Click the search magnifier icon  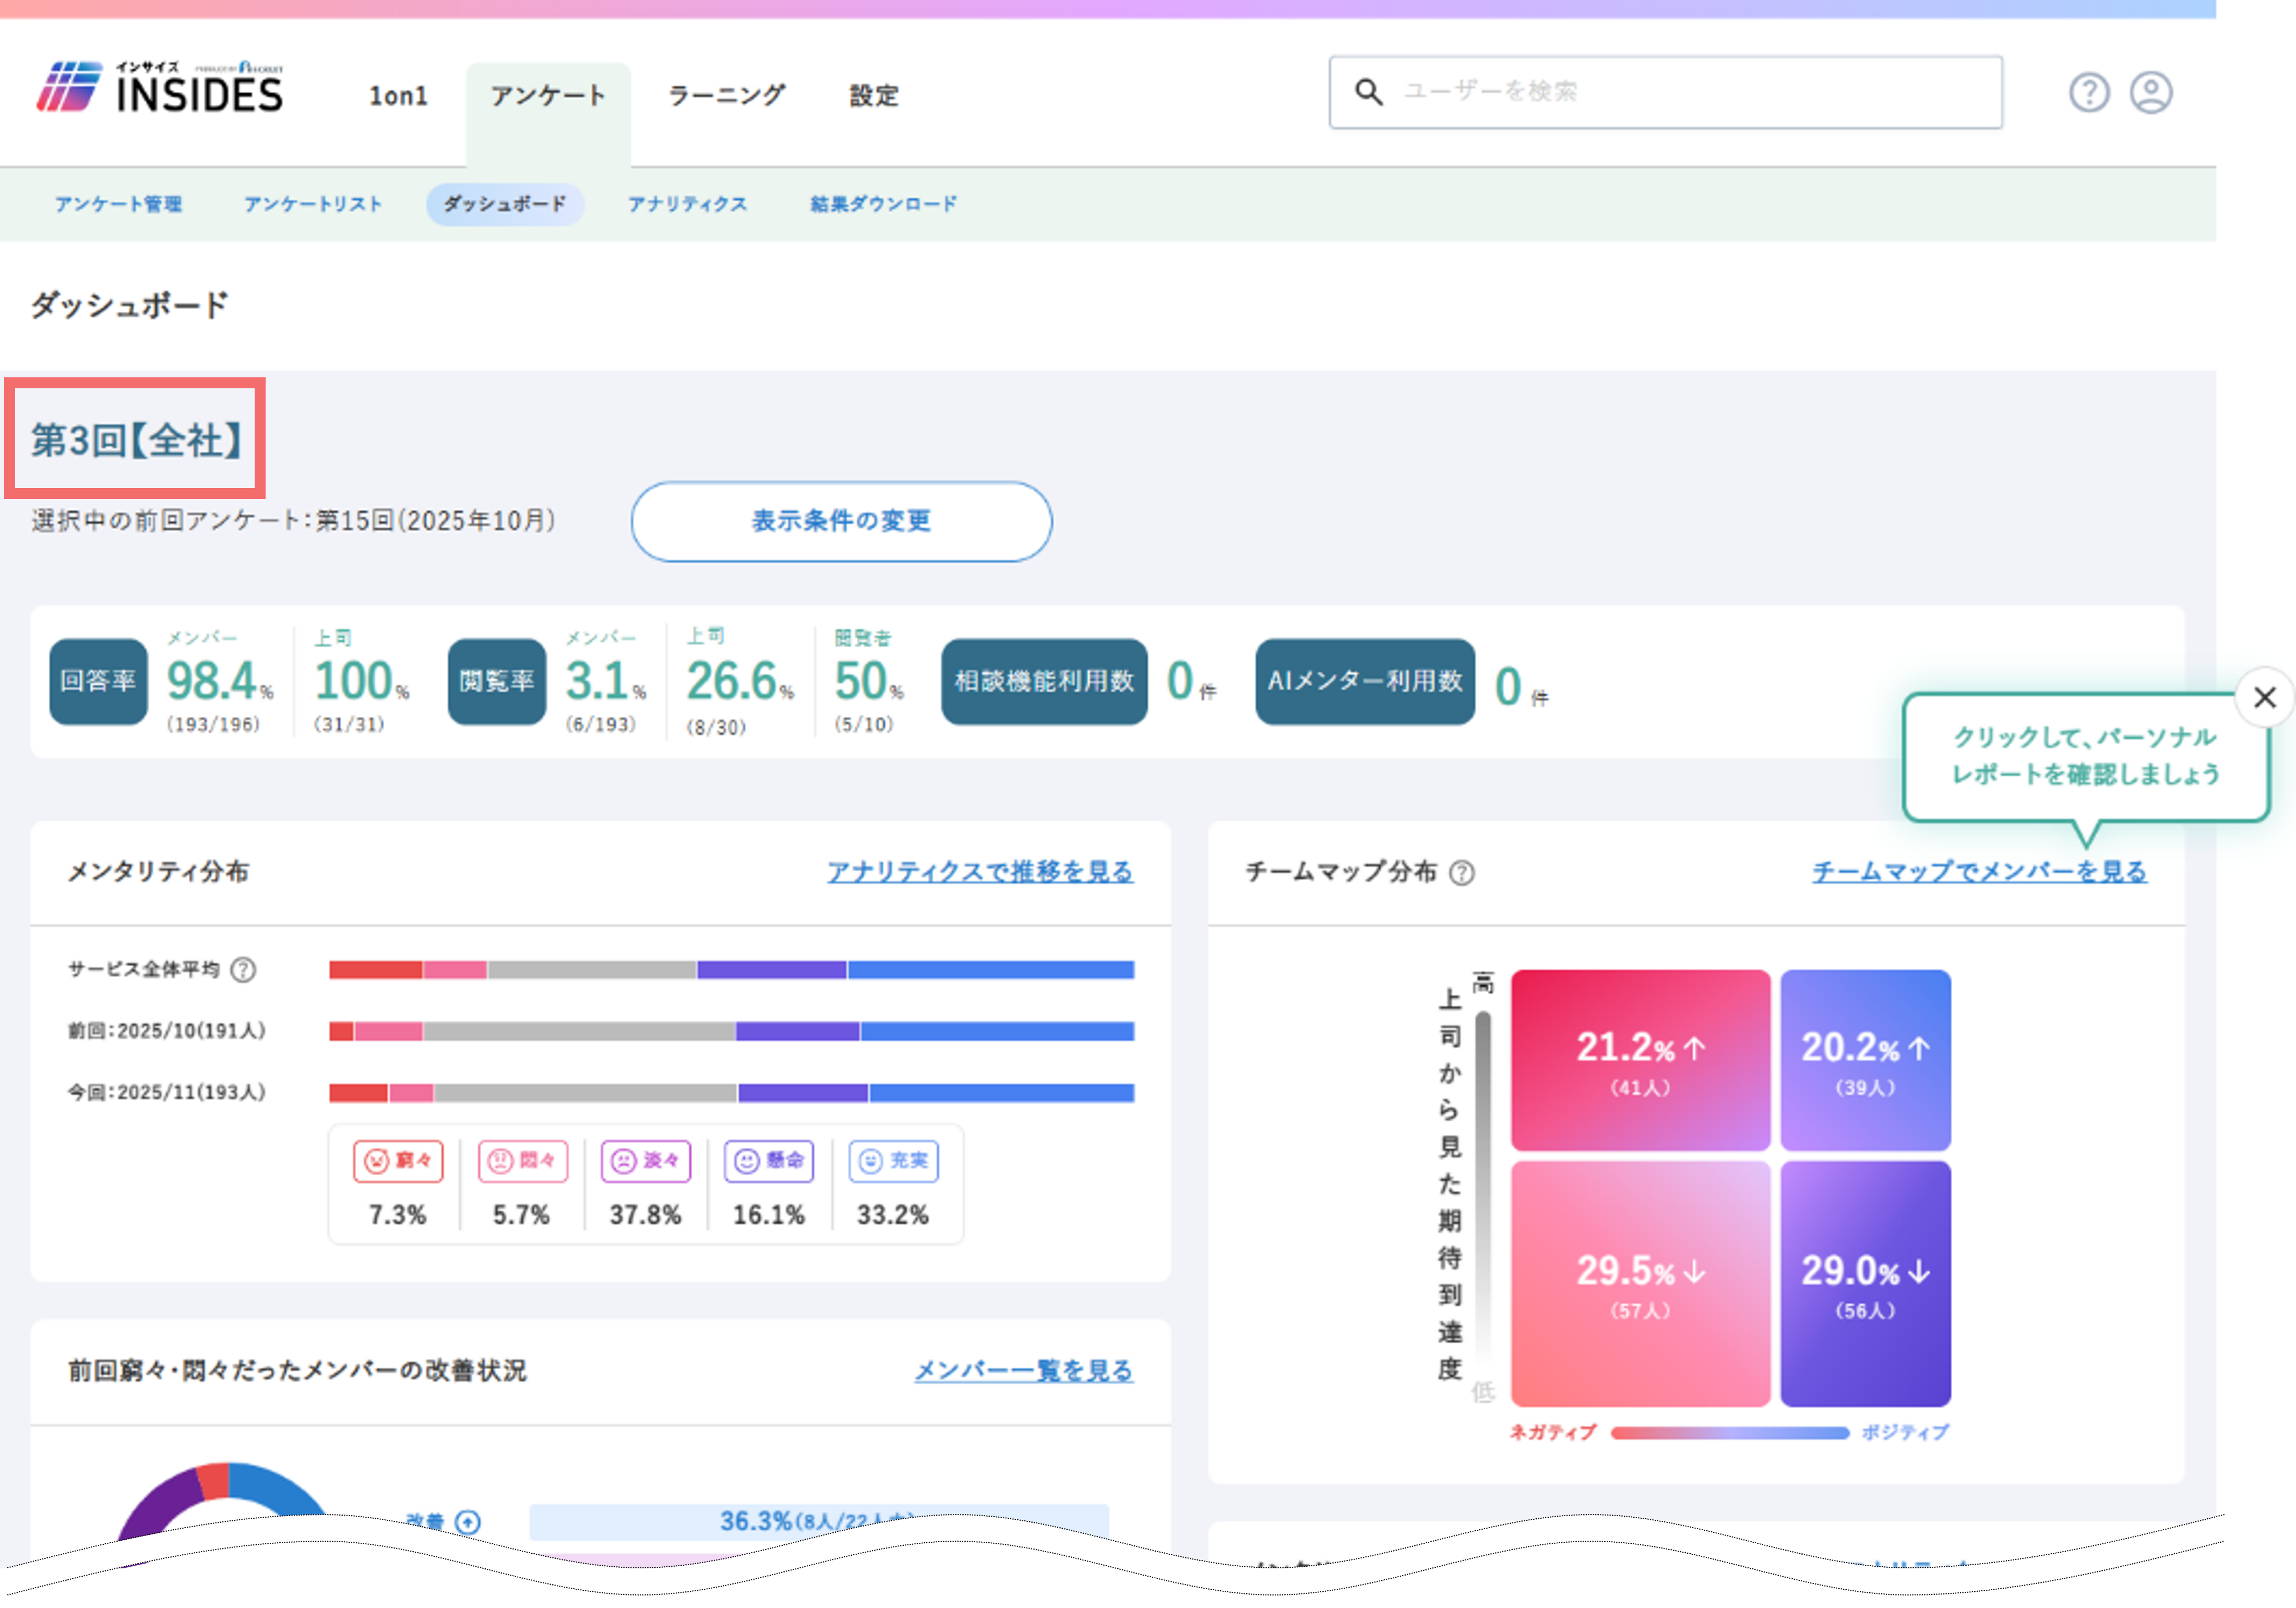(1368, 92)
